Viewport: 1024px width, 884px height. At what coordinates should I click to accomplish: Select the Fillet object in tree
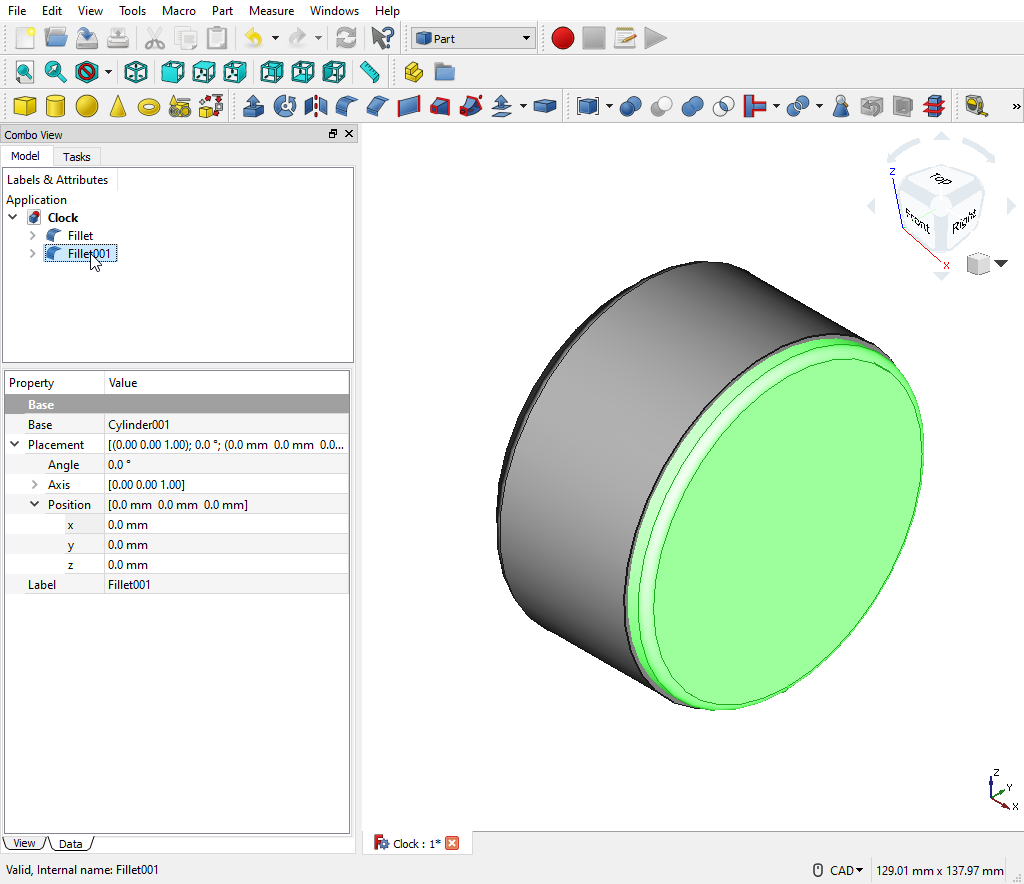[80, 235]
